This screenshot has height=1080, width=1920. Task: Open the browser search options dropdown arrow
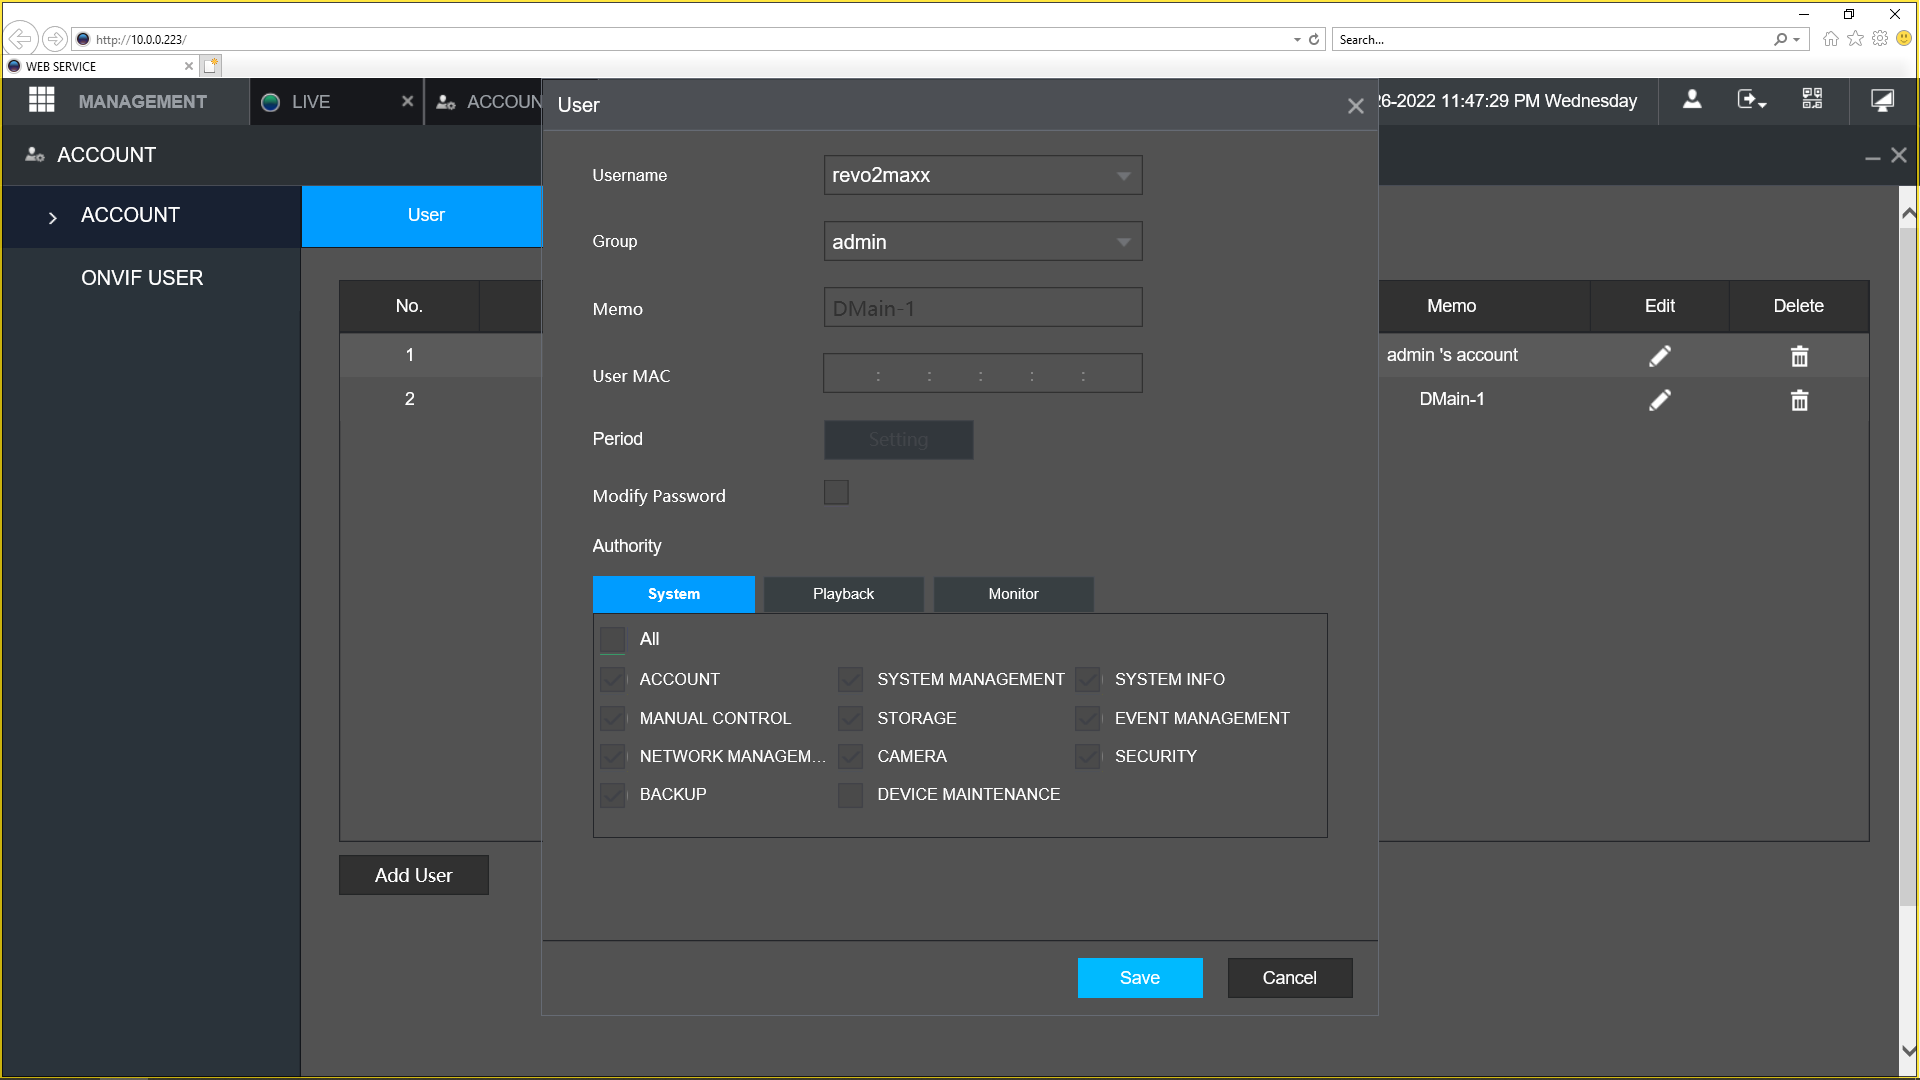[x=1797, y=40]
